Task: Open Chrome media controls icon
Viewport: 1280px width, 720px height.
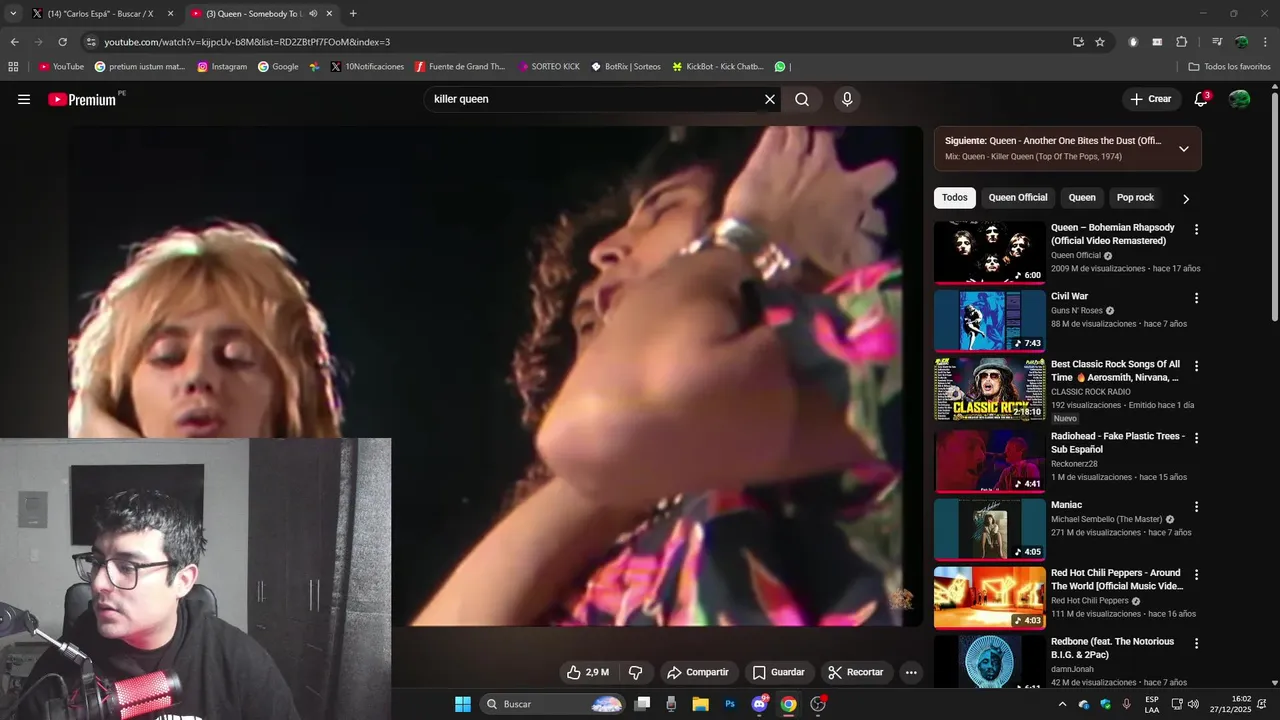Action: click(x=1216, y=42)
